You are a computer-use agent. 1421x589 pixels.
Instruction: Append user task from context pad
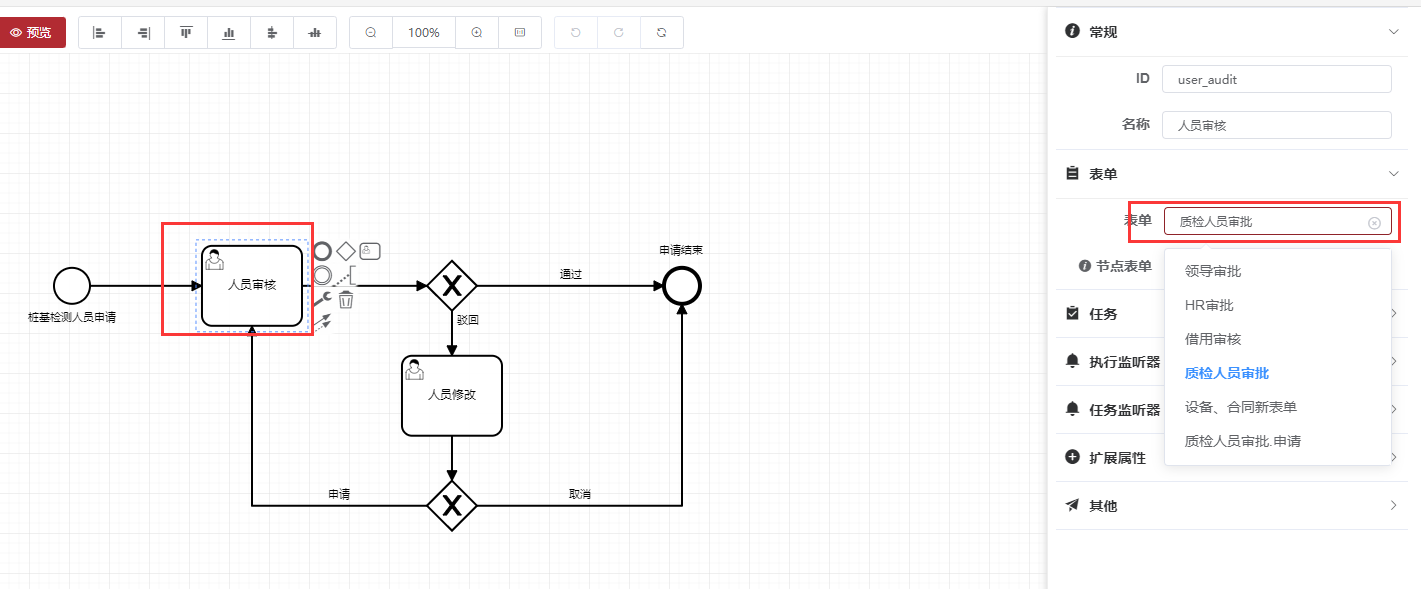[x=370, y=250]
